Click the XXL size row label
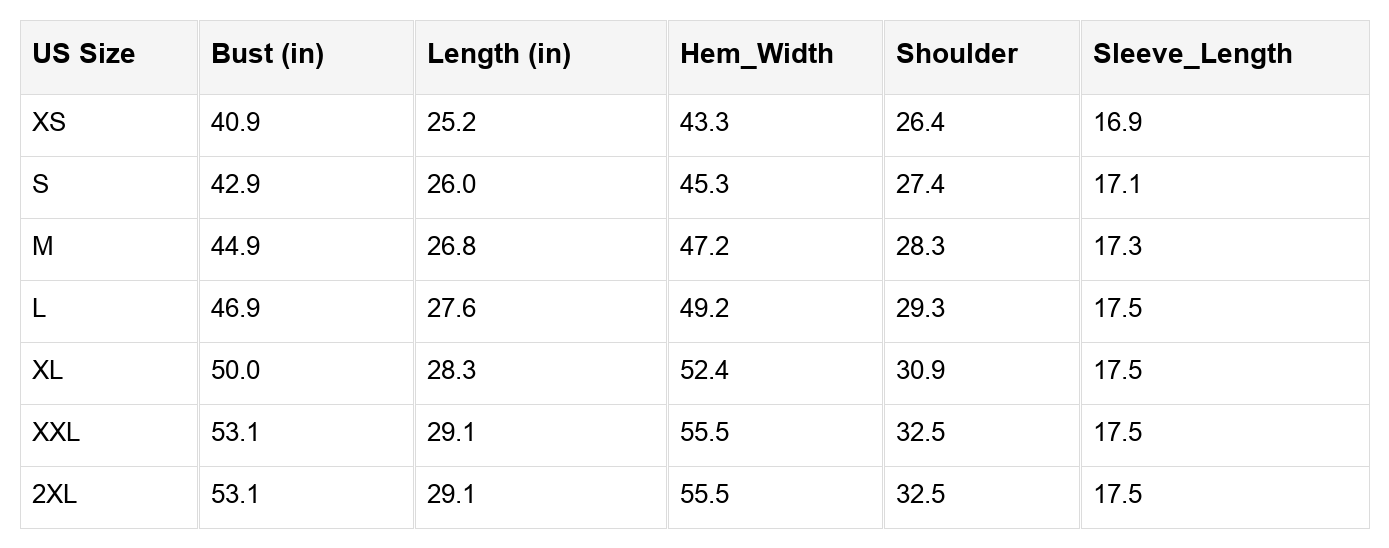1389x548 pixels. click(56, 433)
